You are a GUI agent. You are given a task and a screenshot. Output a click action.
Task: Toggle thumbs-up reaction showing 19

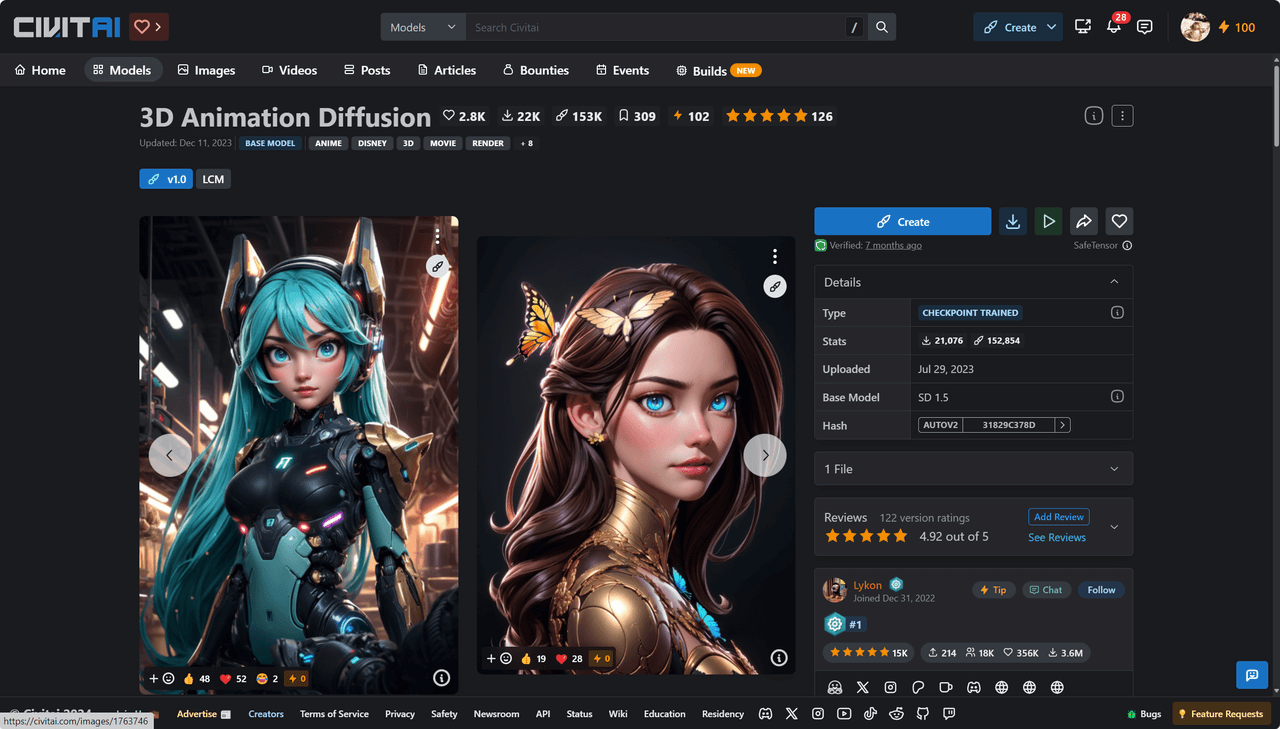click(x=533, y=659)
